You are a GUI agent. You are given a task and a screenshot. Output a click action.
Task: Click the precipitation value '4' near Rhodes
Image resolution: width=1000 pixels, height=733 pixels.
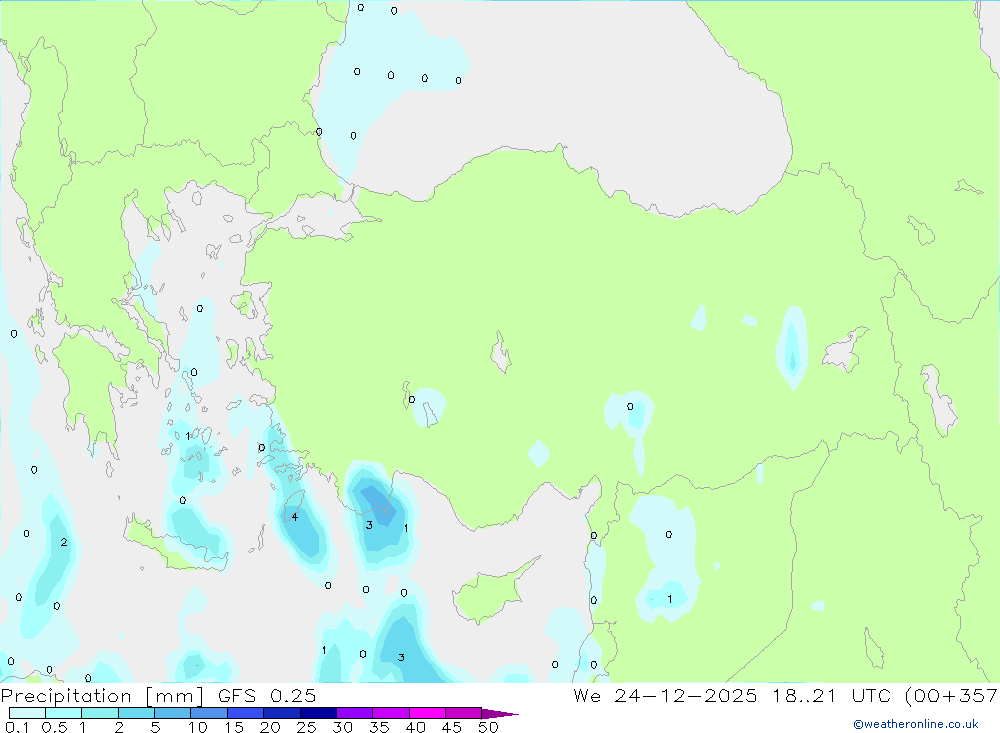[x=295, y=517]
